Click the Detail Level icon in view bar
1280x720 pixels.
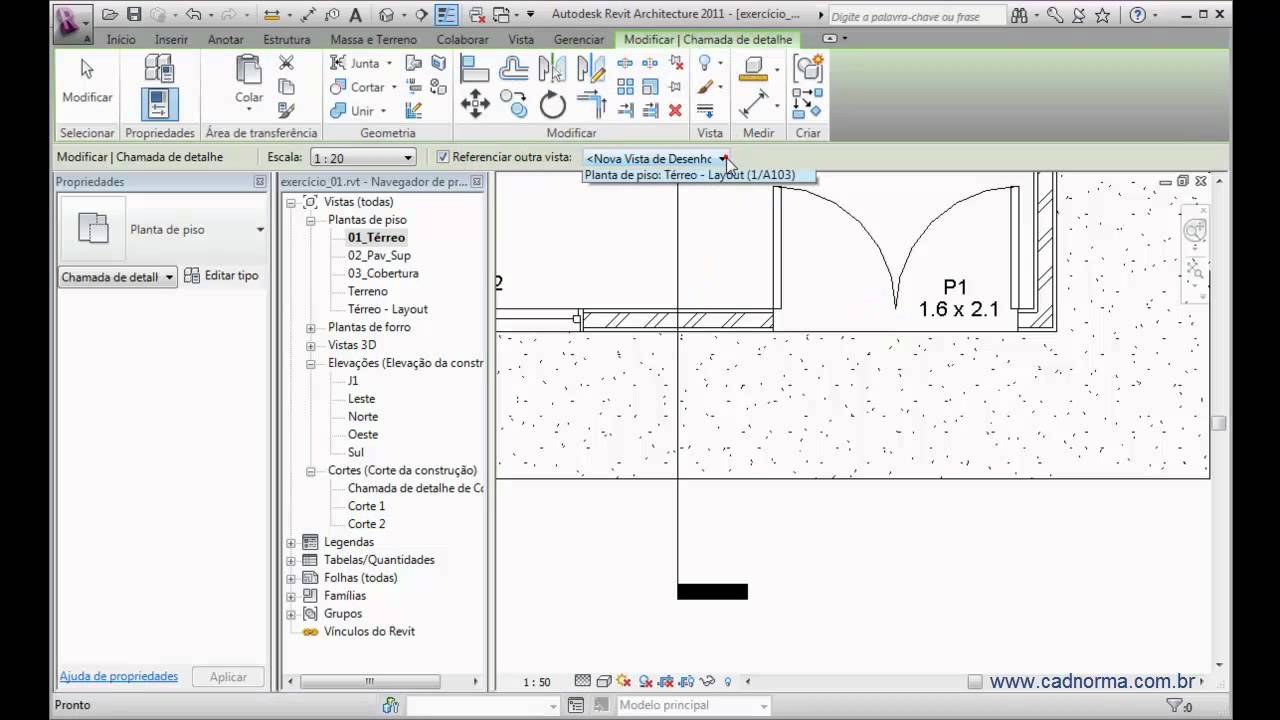click(x=583, y=682)
